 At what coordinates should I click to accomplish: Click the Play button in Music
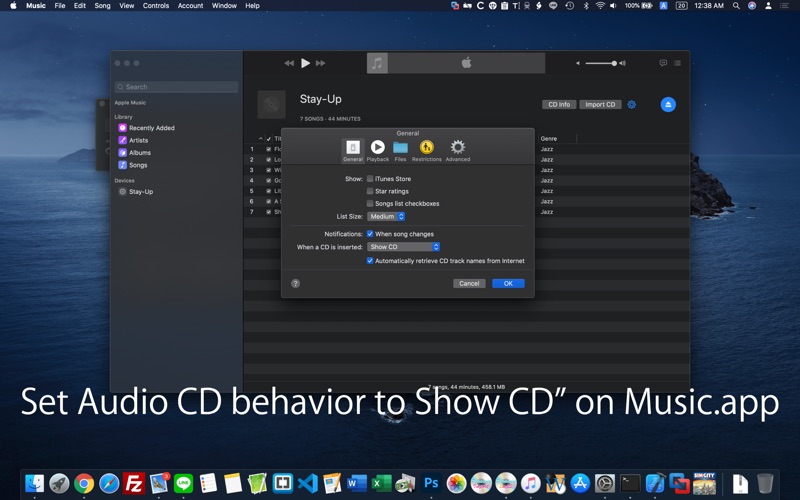(x=305, y=63)
